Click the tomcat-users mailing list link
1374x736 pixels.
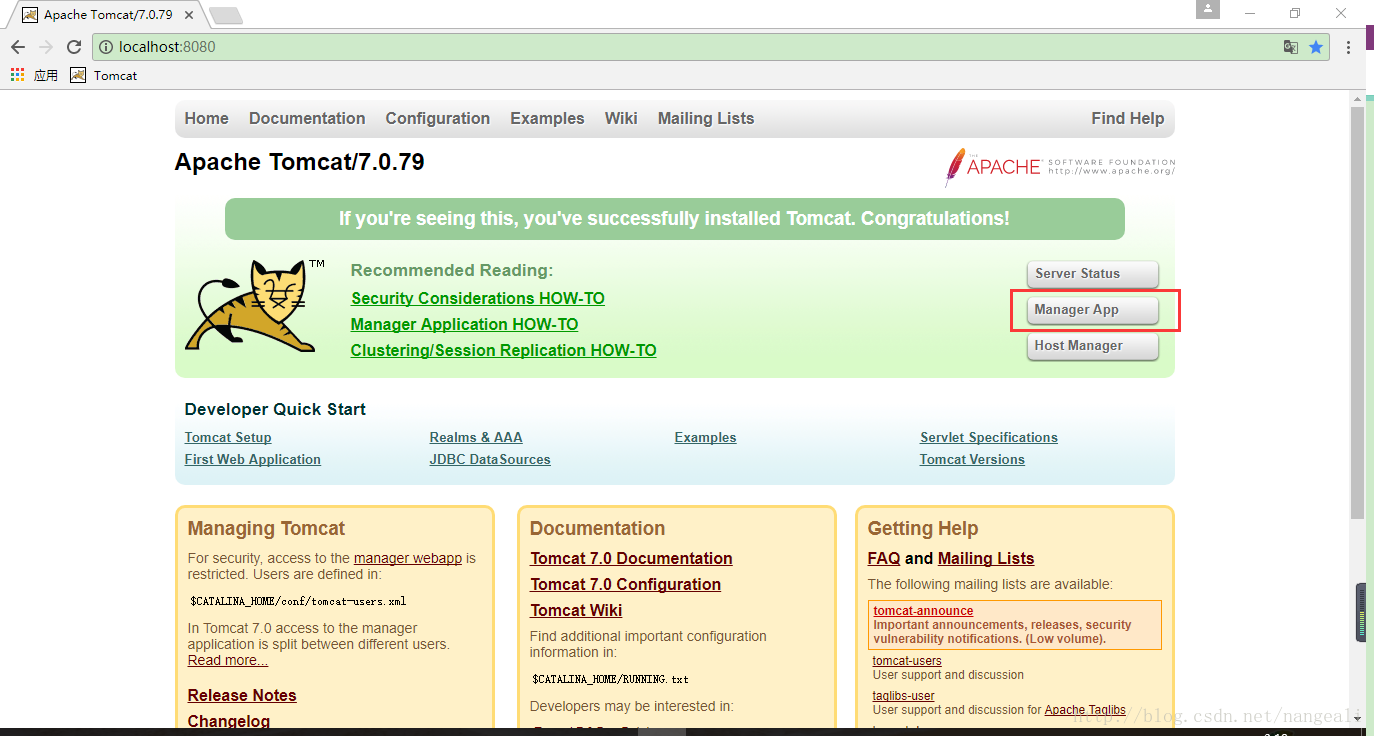coord(907,661)
